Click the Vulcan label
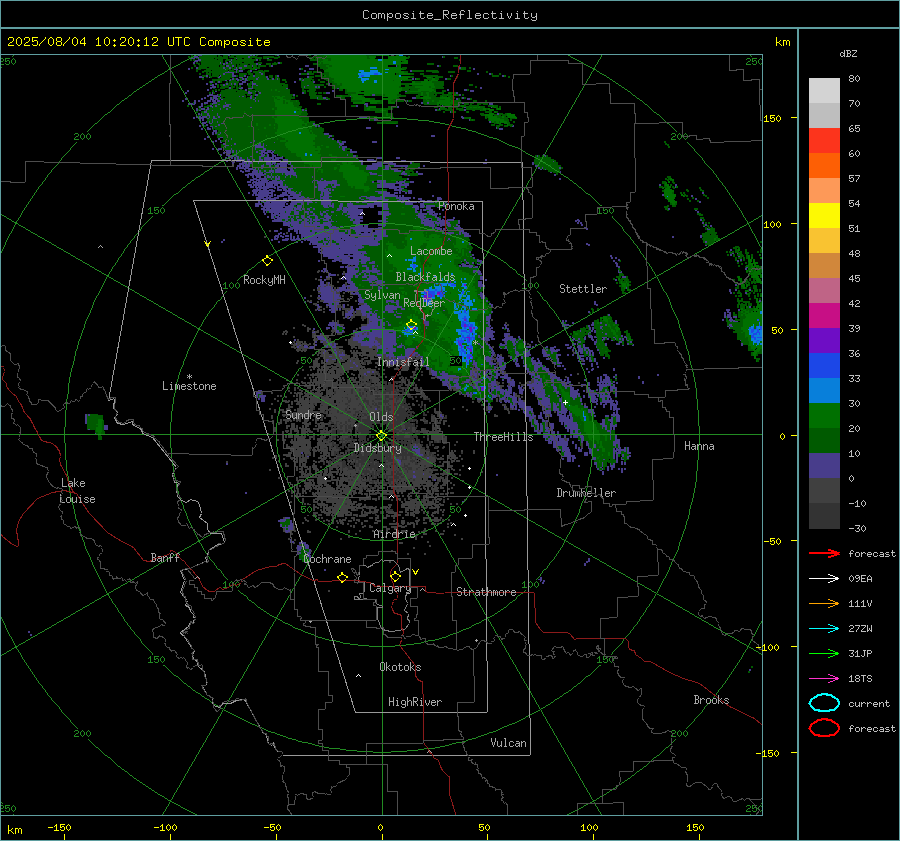 [508, 743]
